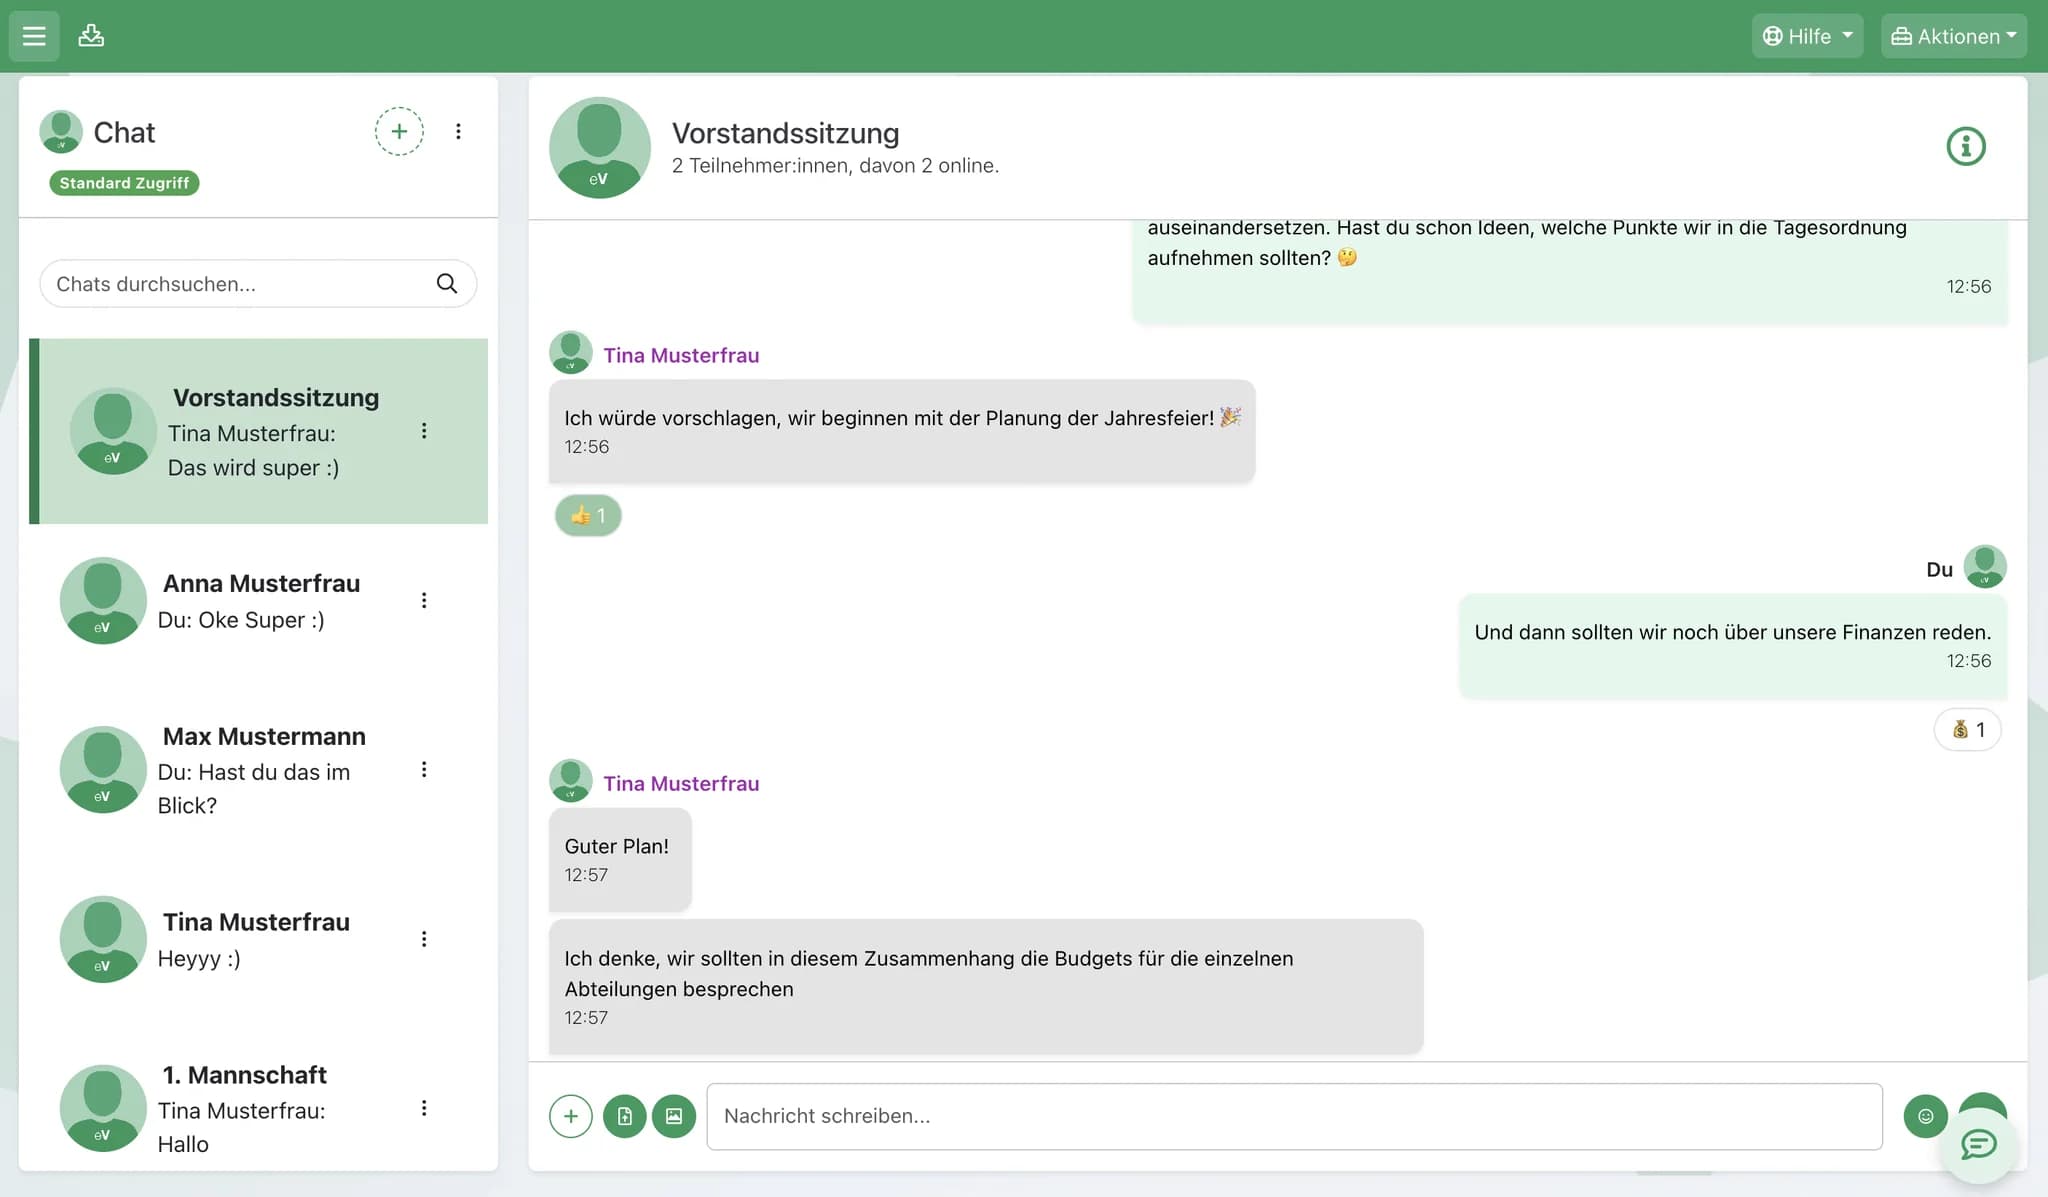Open Anna Musterfrau conversation

tap(259, 600)
